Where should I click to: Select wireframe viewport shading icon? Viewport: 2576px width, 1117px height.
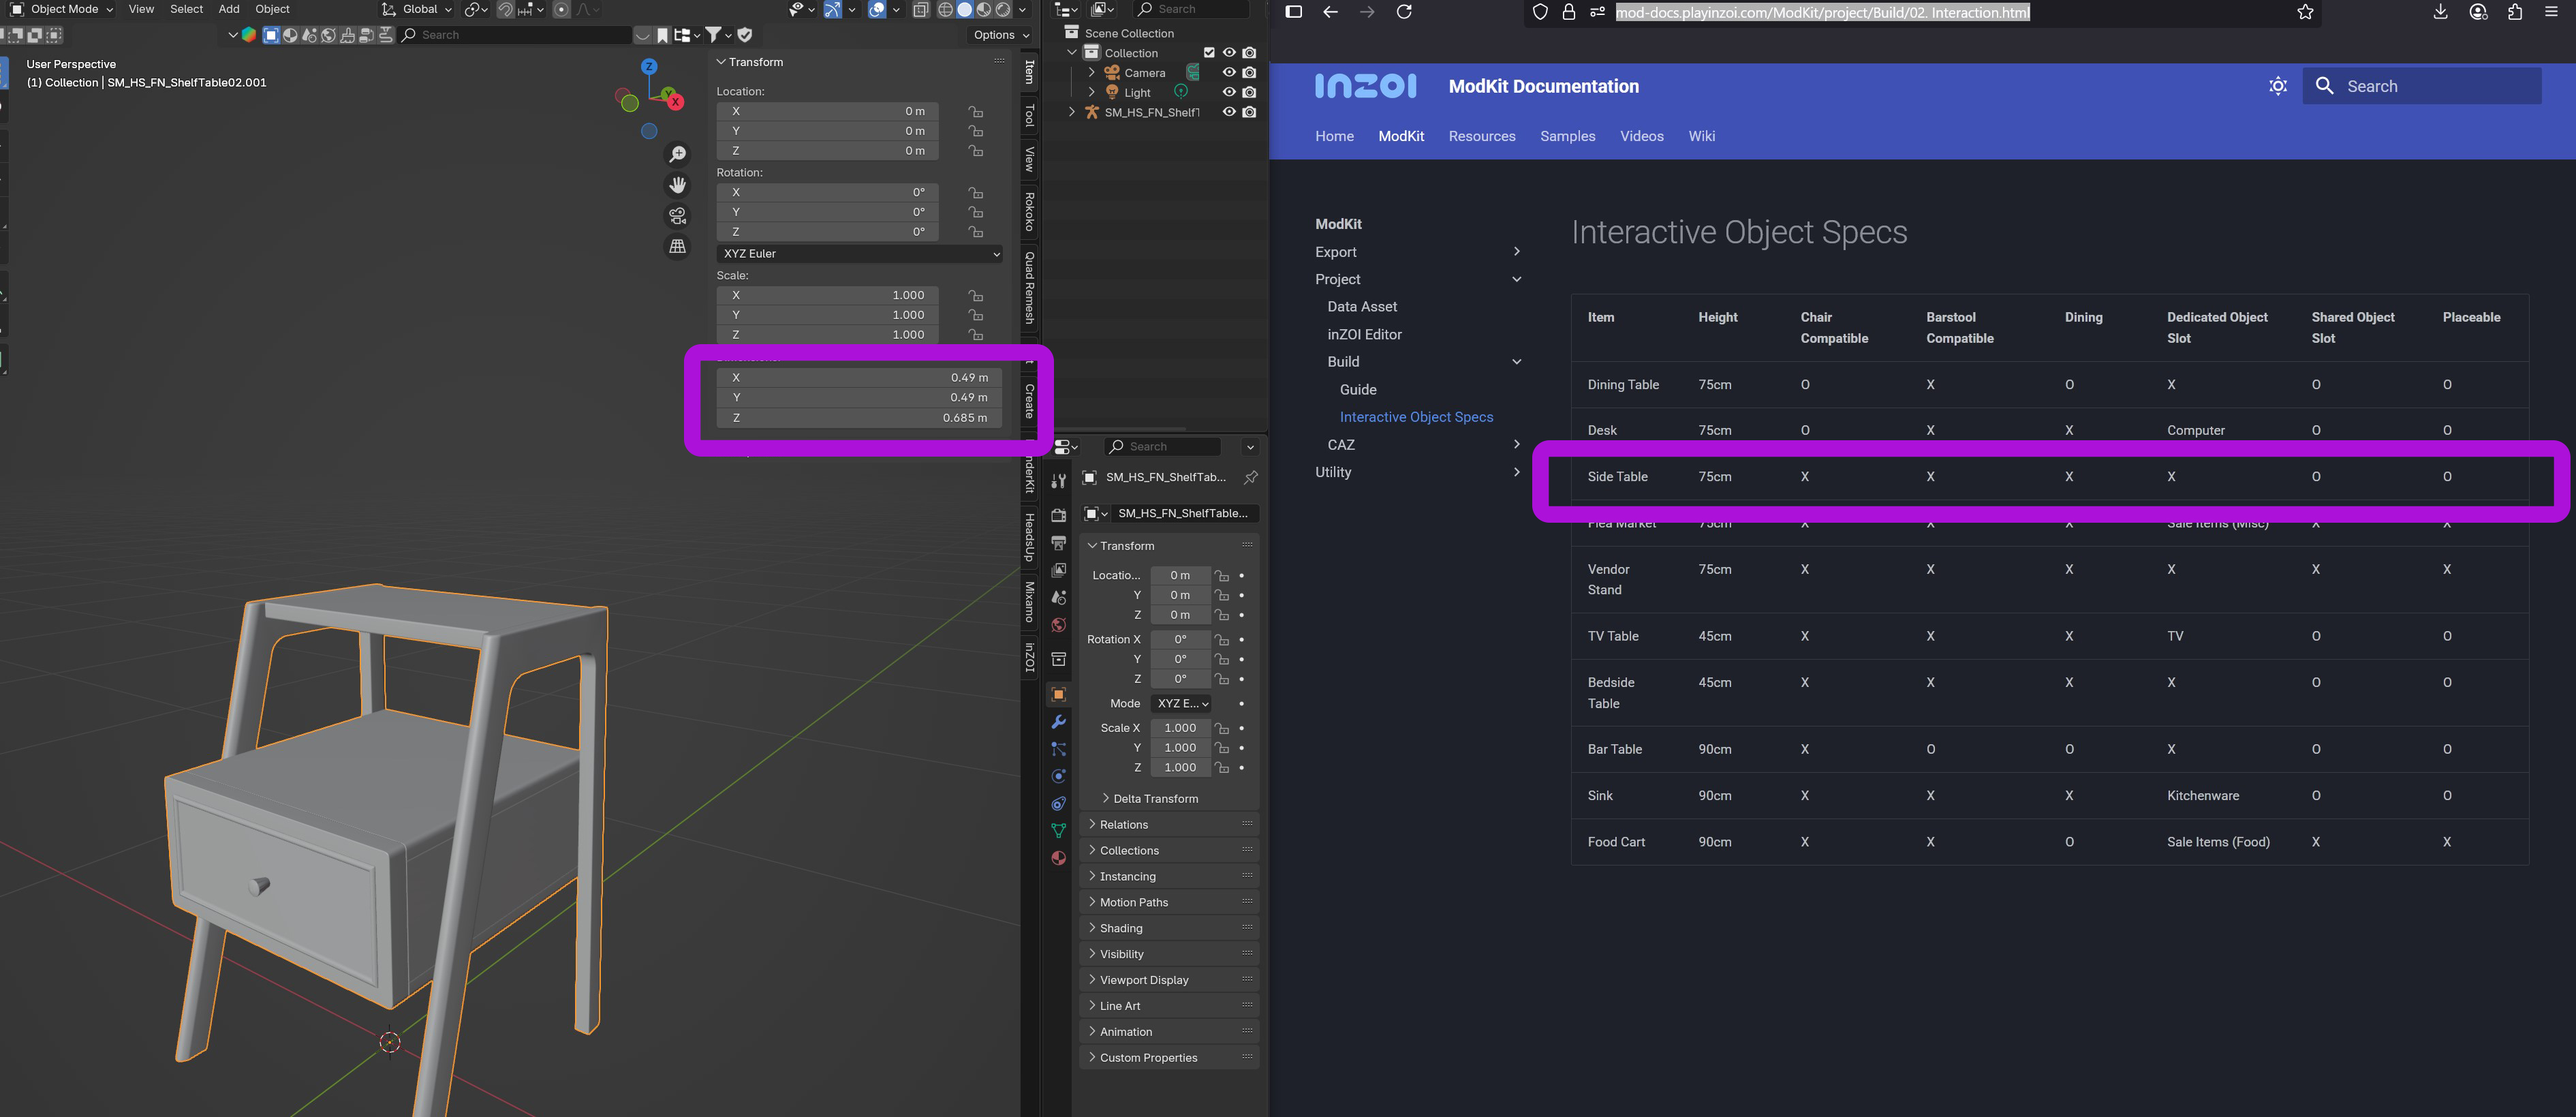click(945, 9)
